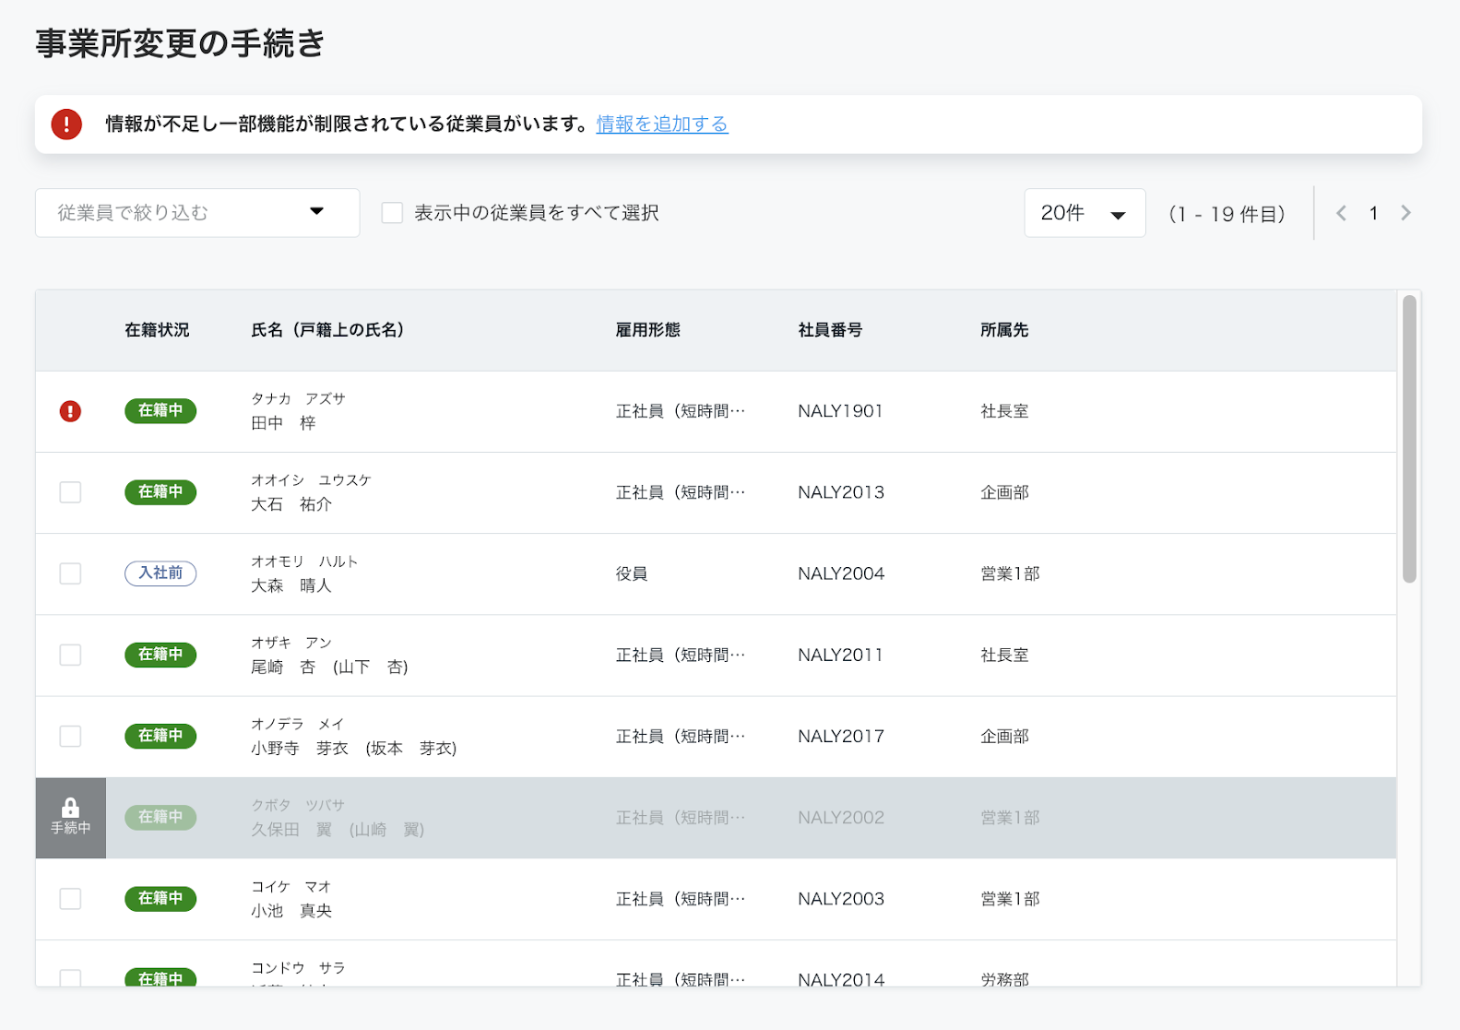This screenshot has height=1030, width=1460.
Task: Click employee number NALY2002
Action: coord(841,818)
